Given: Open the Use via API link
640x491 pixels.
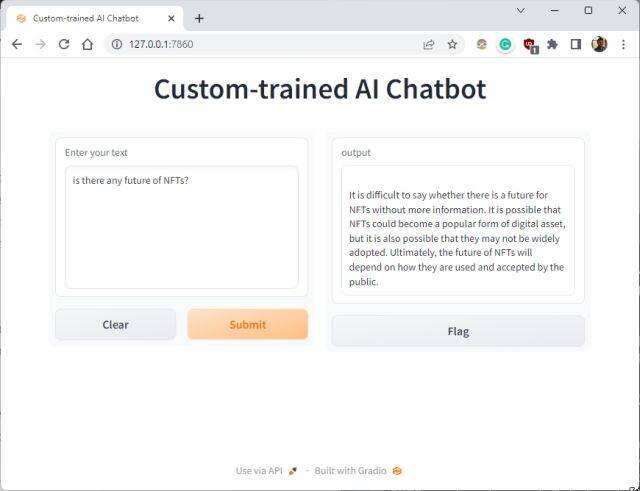Looking at the screenshot, I should [266, 471].
